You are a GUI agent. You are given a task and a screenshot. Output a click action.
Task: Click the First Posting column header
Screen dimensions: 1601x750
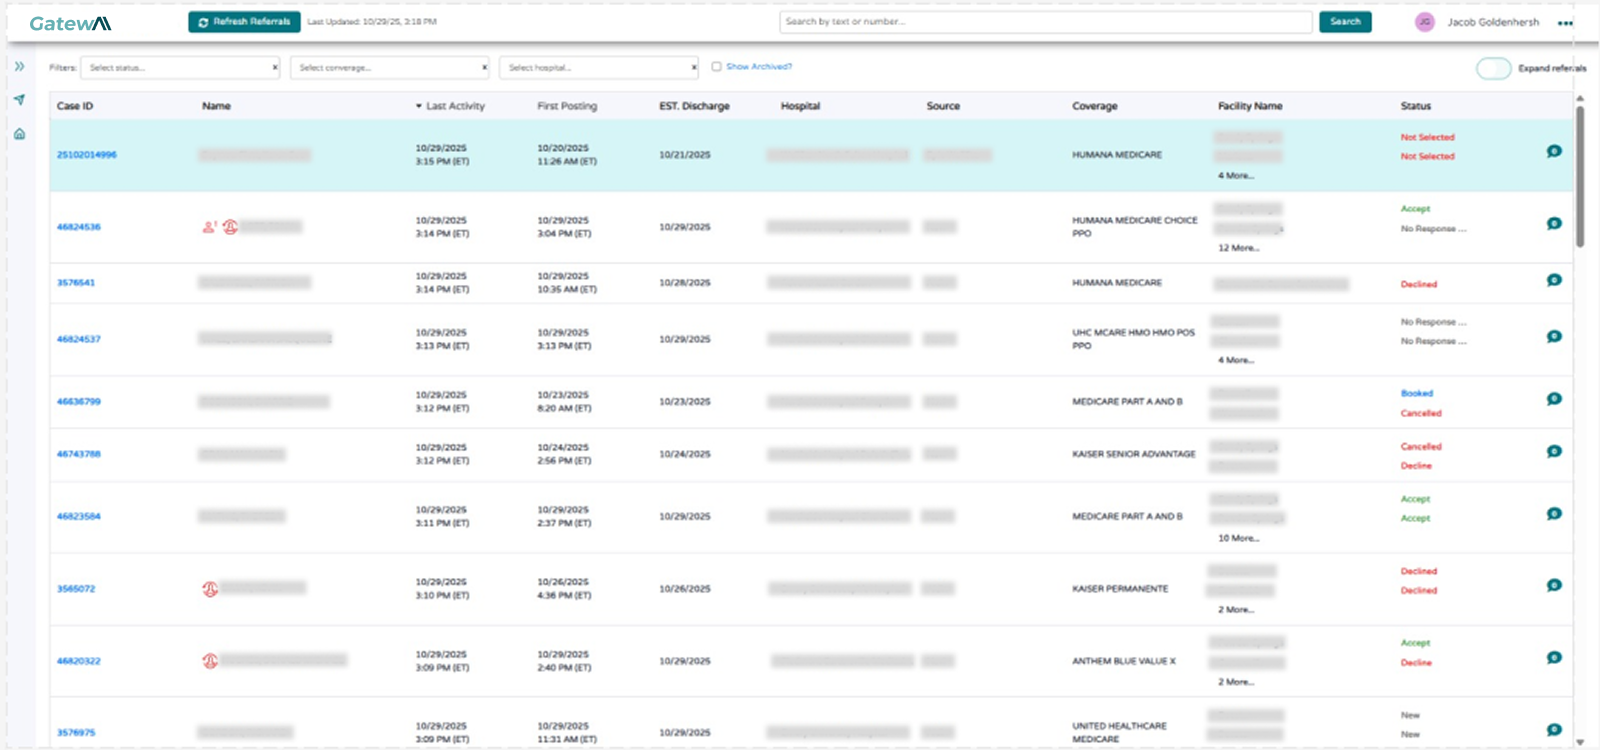(x=567, y=106)
